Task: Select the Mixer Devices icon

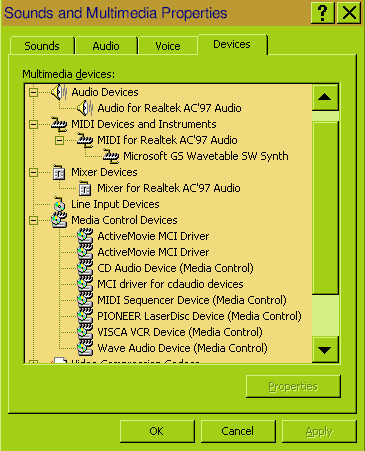Action: 59,172
